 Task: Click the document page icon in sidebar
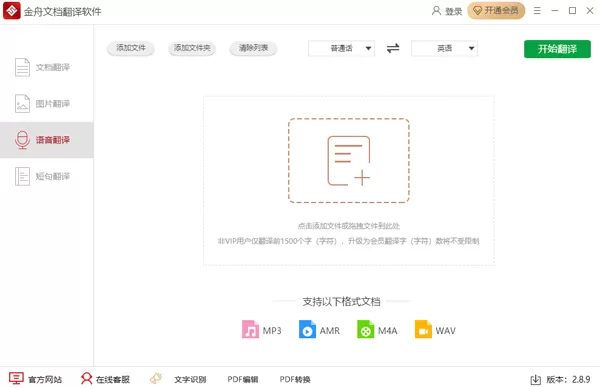[x=22, y=67]
